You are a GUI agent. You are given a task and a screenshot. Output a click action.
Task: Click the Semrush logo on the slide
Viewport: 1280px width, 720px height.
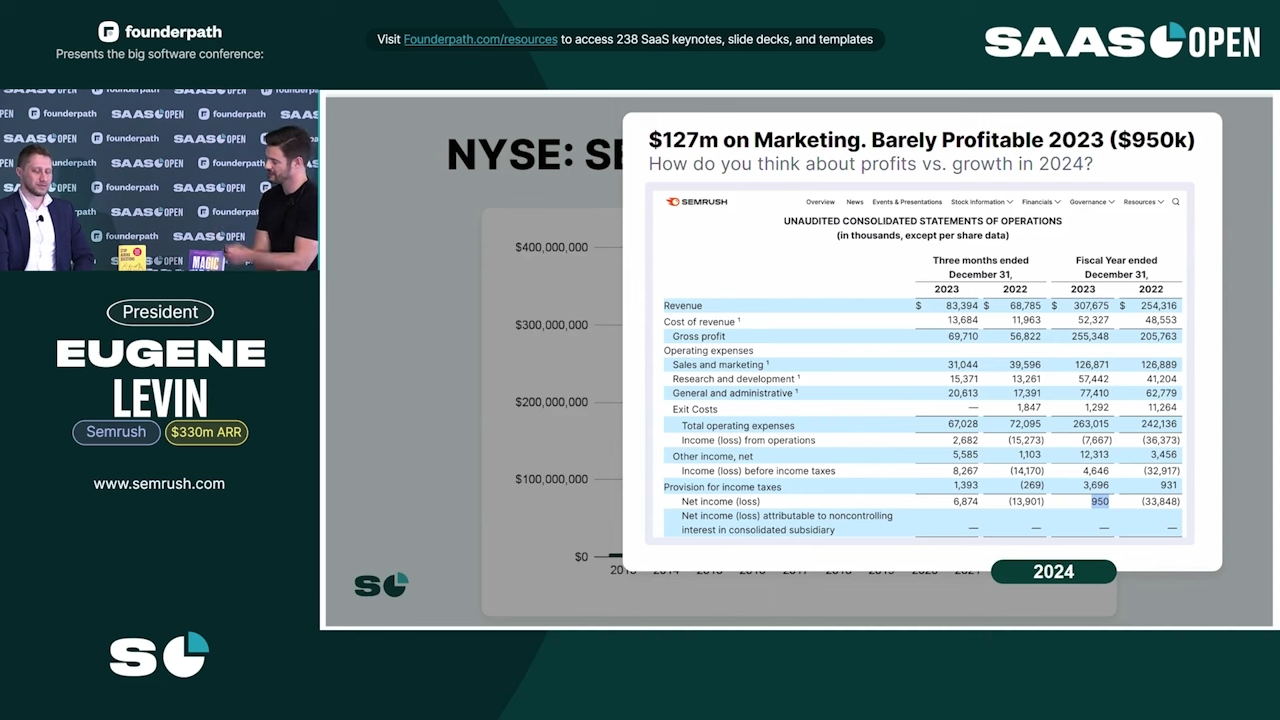click(x=696, y=202)
